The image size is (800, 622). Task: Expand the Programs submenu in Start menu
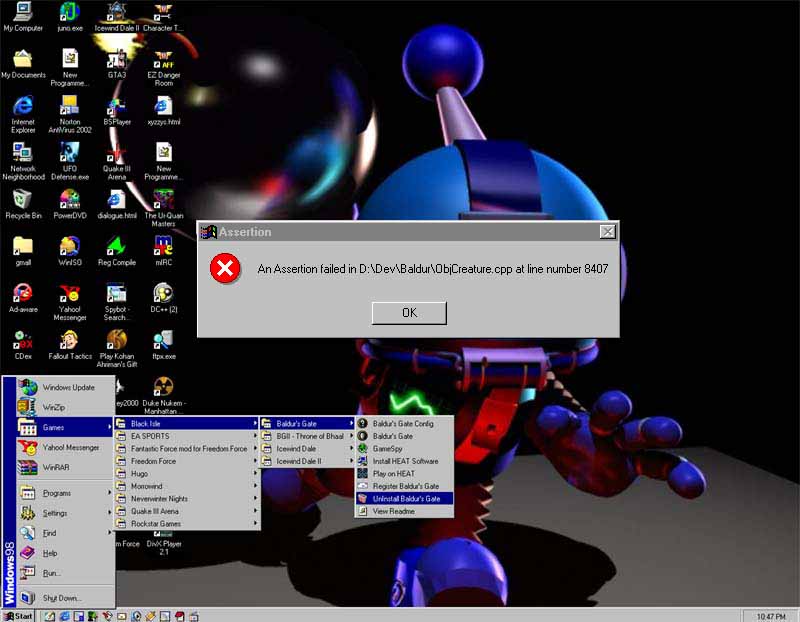coord(65,493)
